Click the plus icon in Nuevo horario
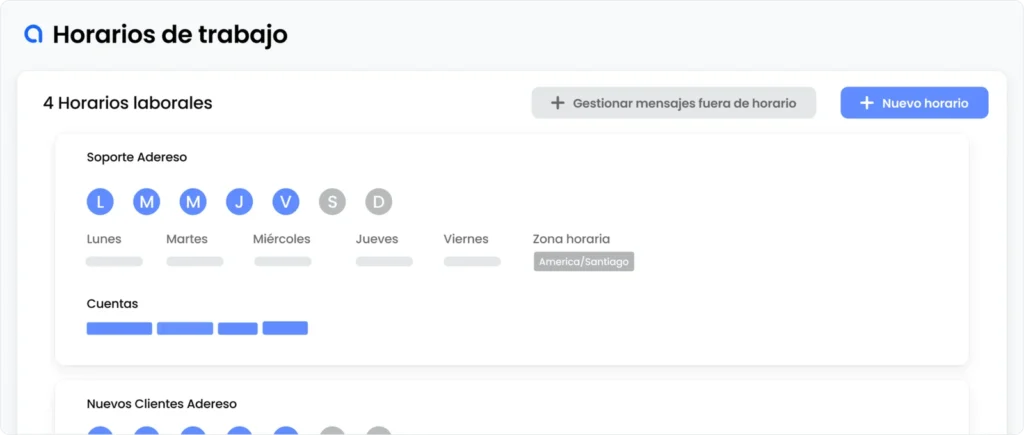 tap(866, 103)
